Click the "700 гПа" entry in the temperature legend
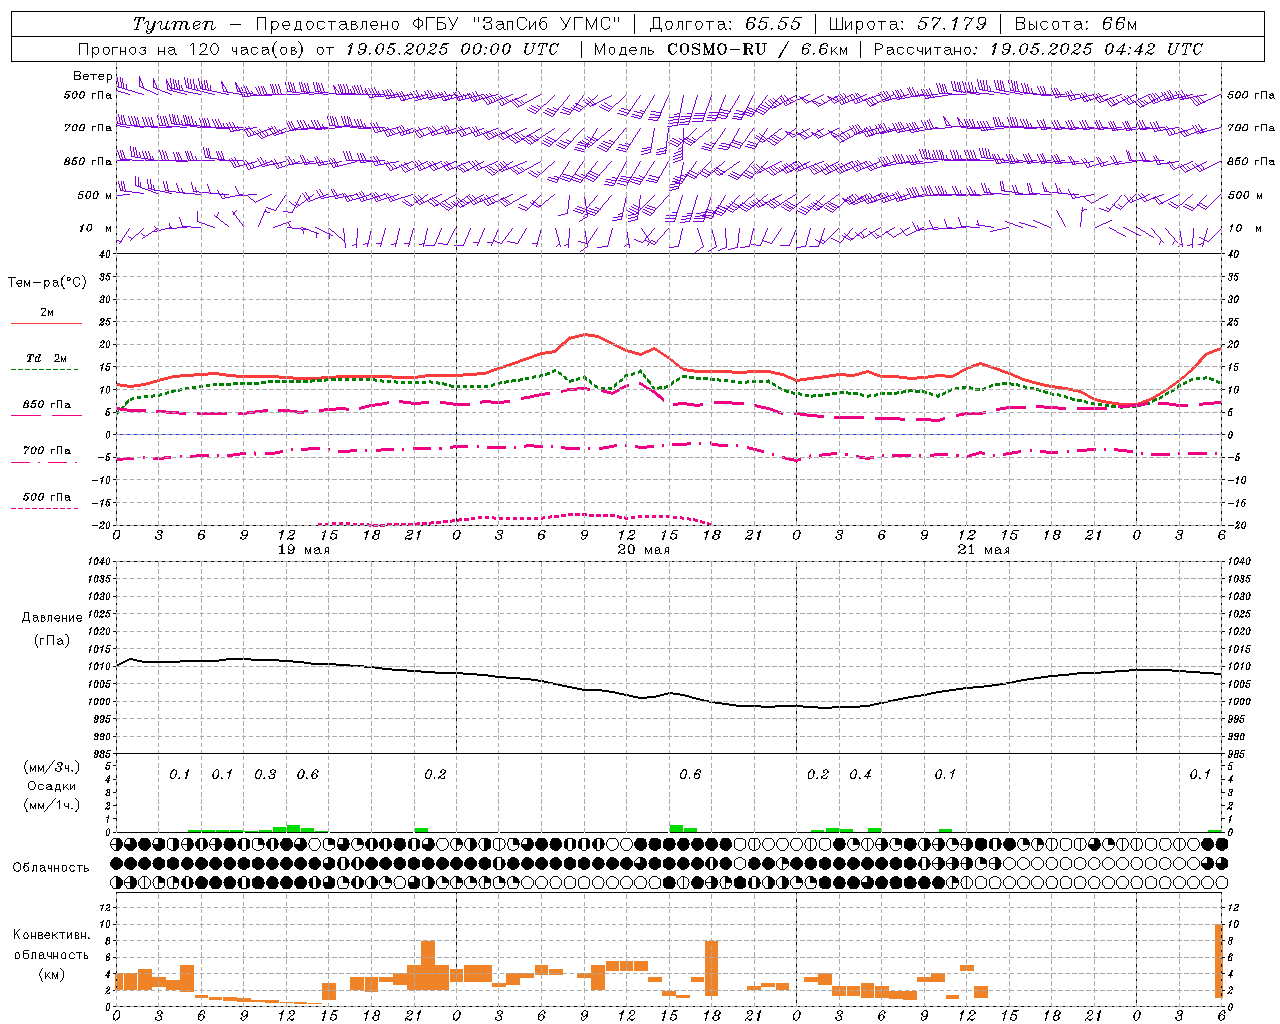Image resolution: width=1280 pixels, height=1024 pixels. pos(47,451)
